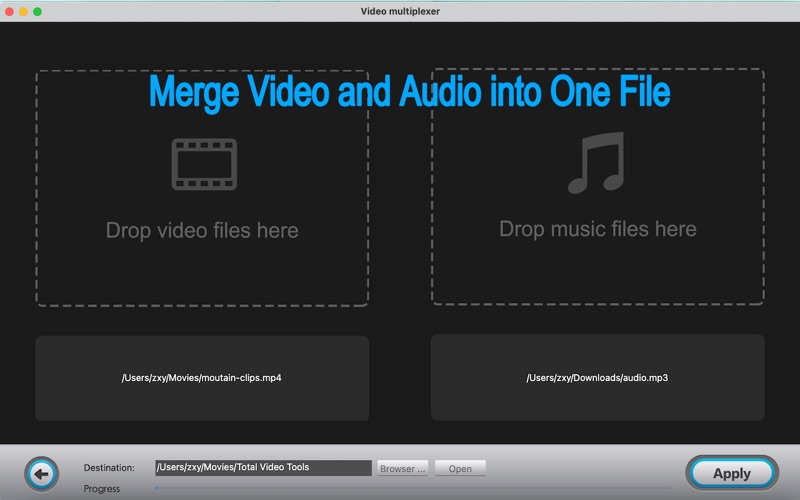Click the top-left corner of the dashed video drop zone
800x500 pixels.
38,72
